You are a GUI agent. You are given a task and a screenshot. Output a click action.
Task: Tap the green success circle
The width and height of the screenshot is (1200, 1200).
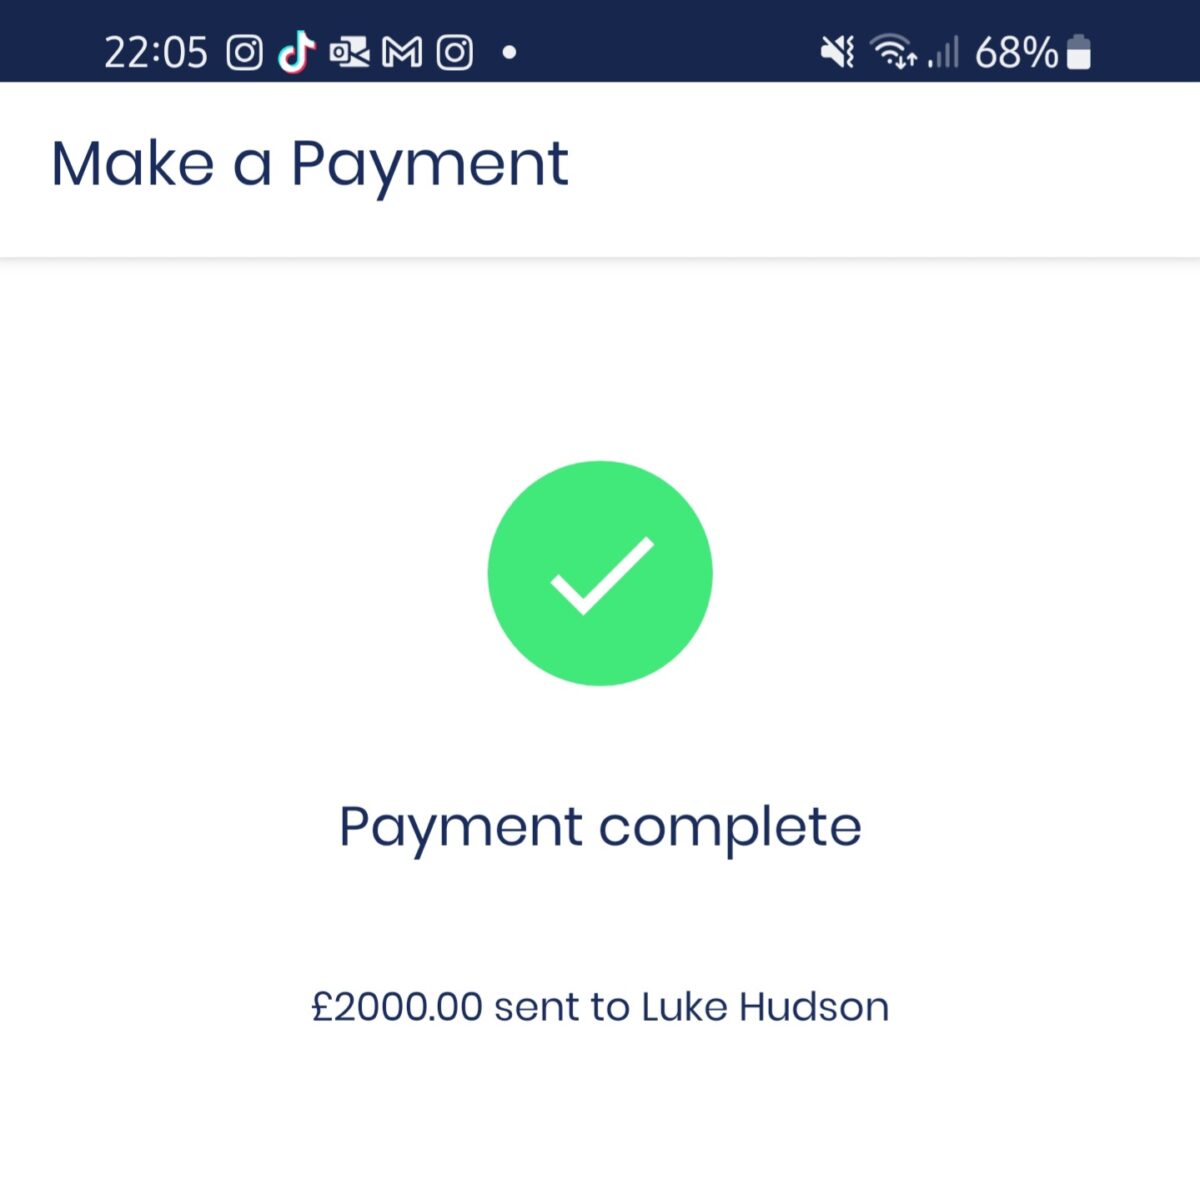(600, 573)
